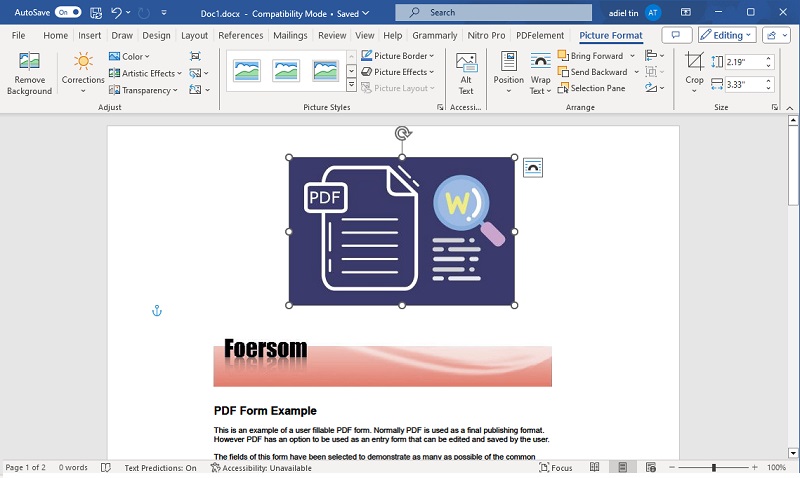The height and width of the screenshot is (478, 800).
Task: Click the spelling proofing icon in status bar
Action: 106,467
